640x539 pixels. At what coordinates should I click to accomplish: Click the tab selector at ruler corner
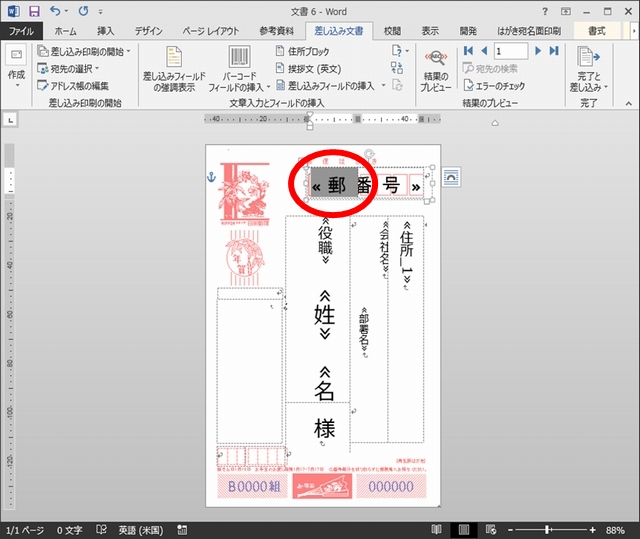pos(11,120)
